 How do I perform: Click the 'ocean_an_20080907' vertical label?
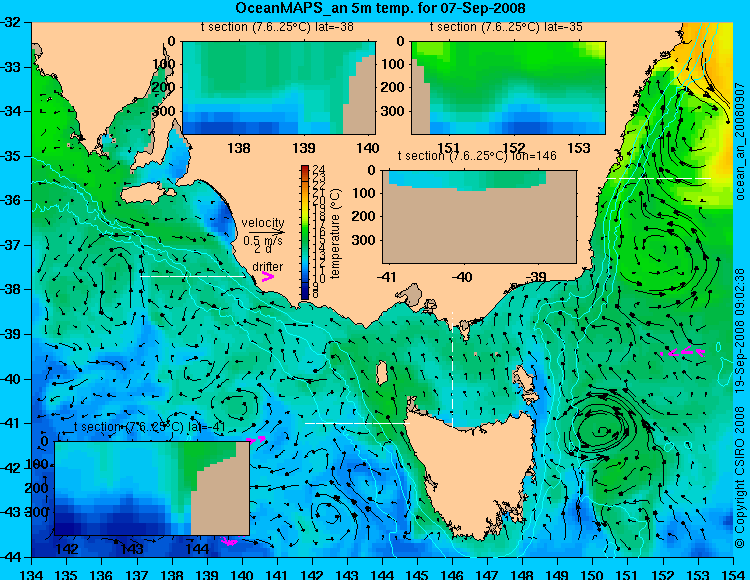[x=739, y=141]
